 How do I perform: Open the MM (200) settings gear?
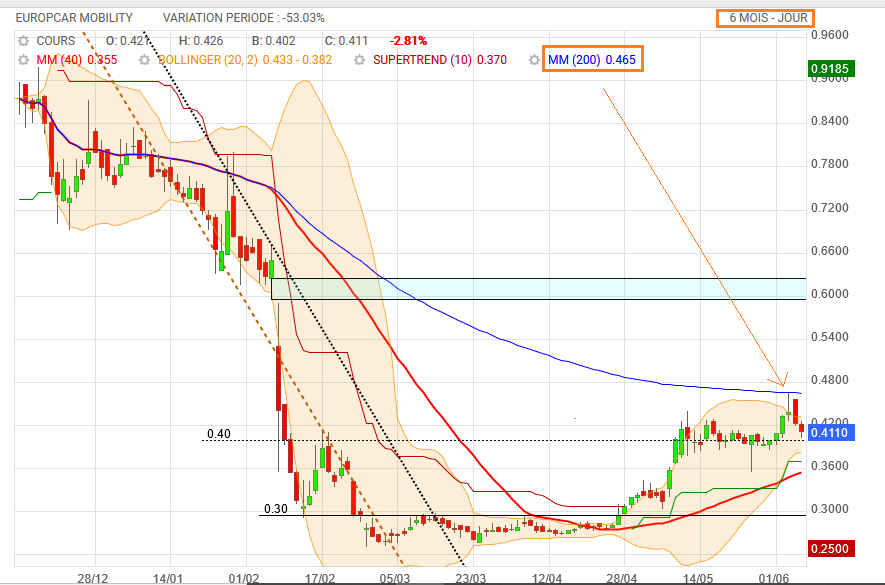click(x=534, y=60)
